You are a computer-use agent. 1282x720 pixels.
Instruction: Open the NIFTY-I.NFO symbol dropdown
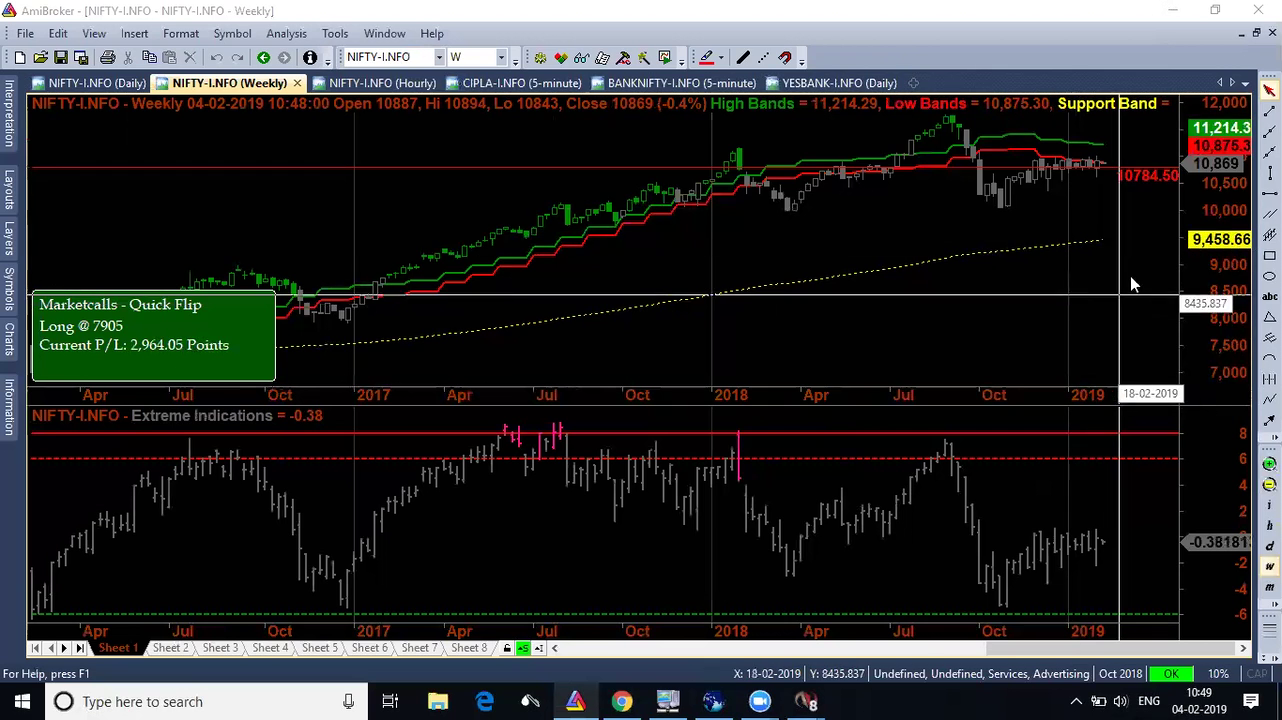coord(439,58)
